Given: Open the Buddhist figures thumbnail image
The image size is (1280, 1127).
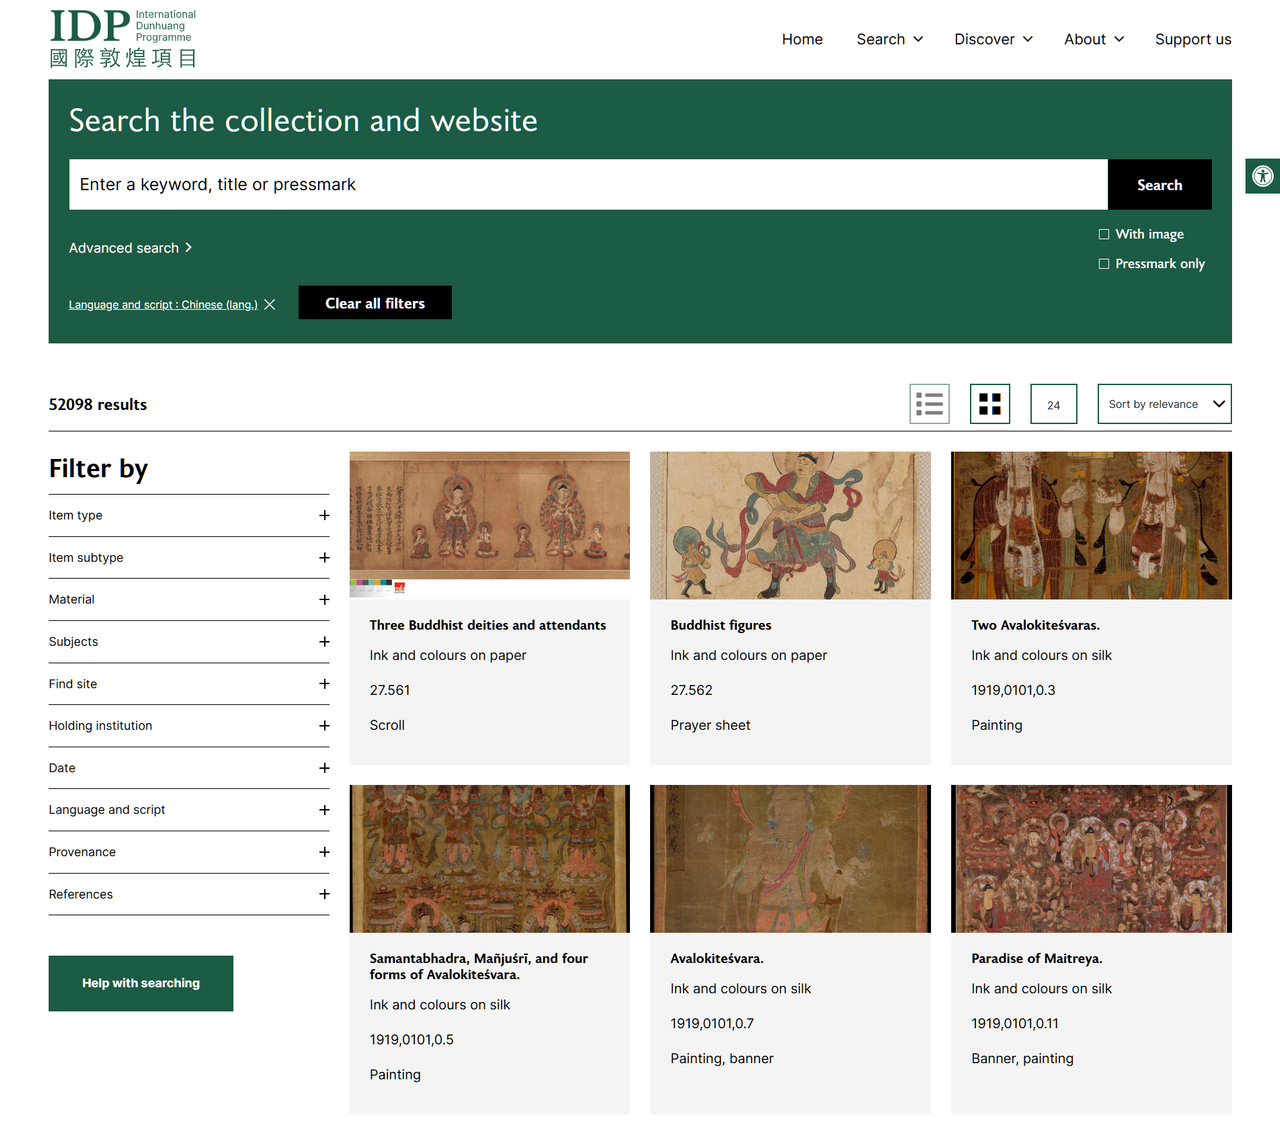Looking at the screenshot, I should (790, 525).
